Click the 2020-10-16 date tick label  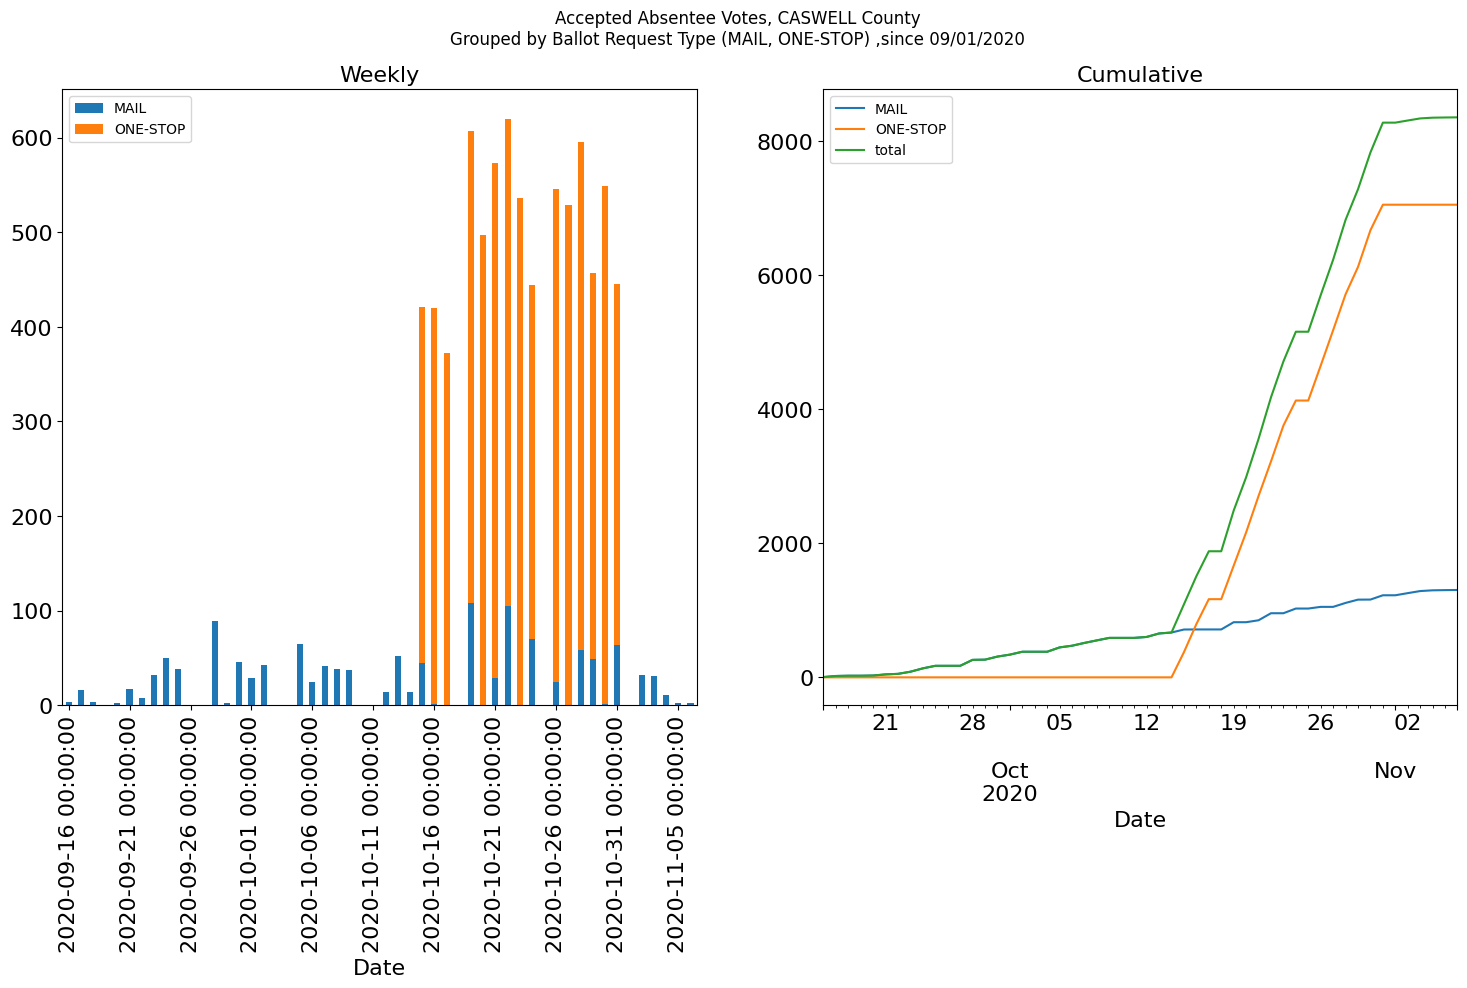433,832
